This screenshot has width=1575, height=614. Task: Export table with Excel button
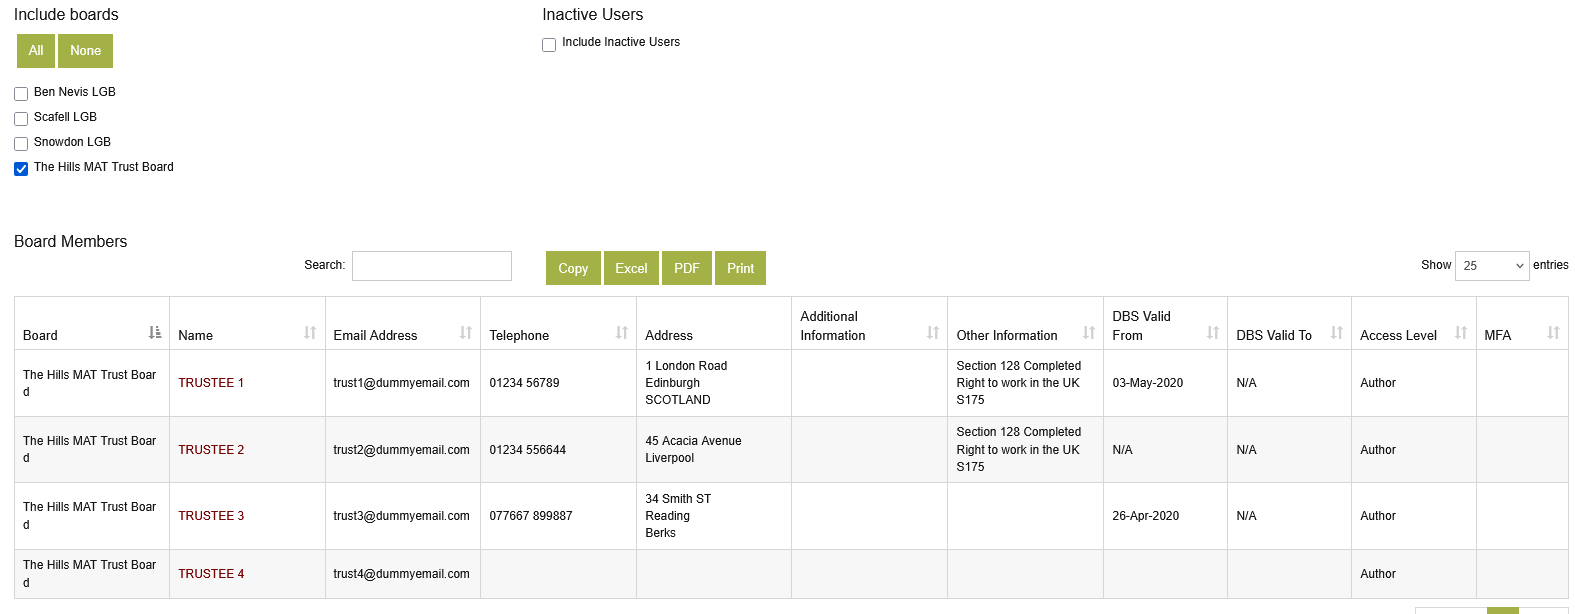pos(631,268)
